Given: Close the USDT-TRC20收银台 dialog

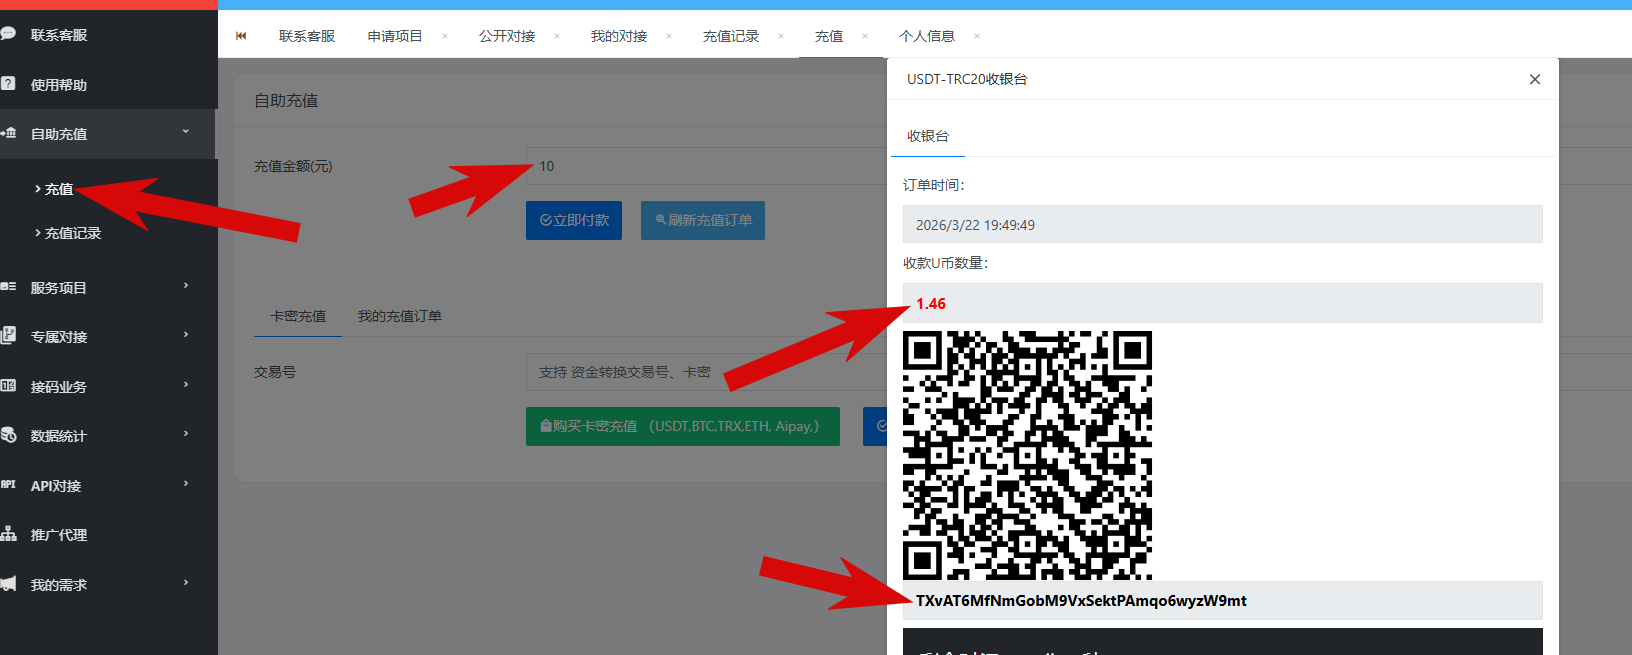Looking at the screenshot, I should (x=1535, y=79).
